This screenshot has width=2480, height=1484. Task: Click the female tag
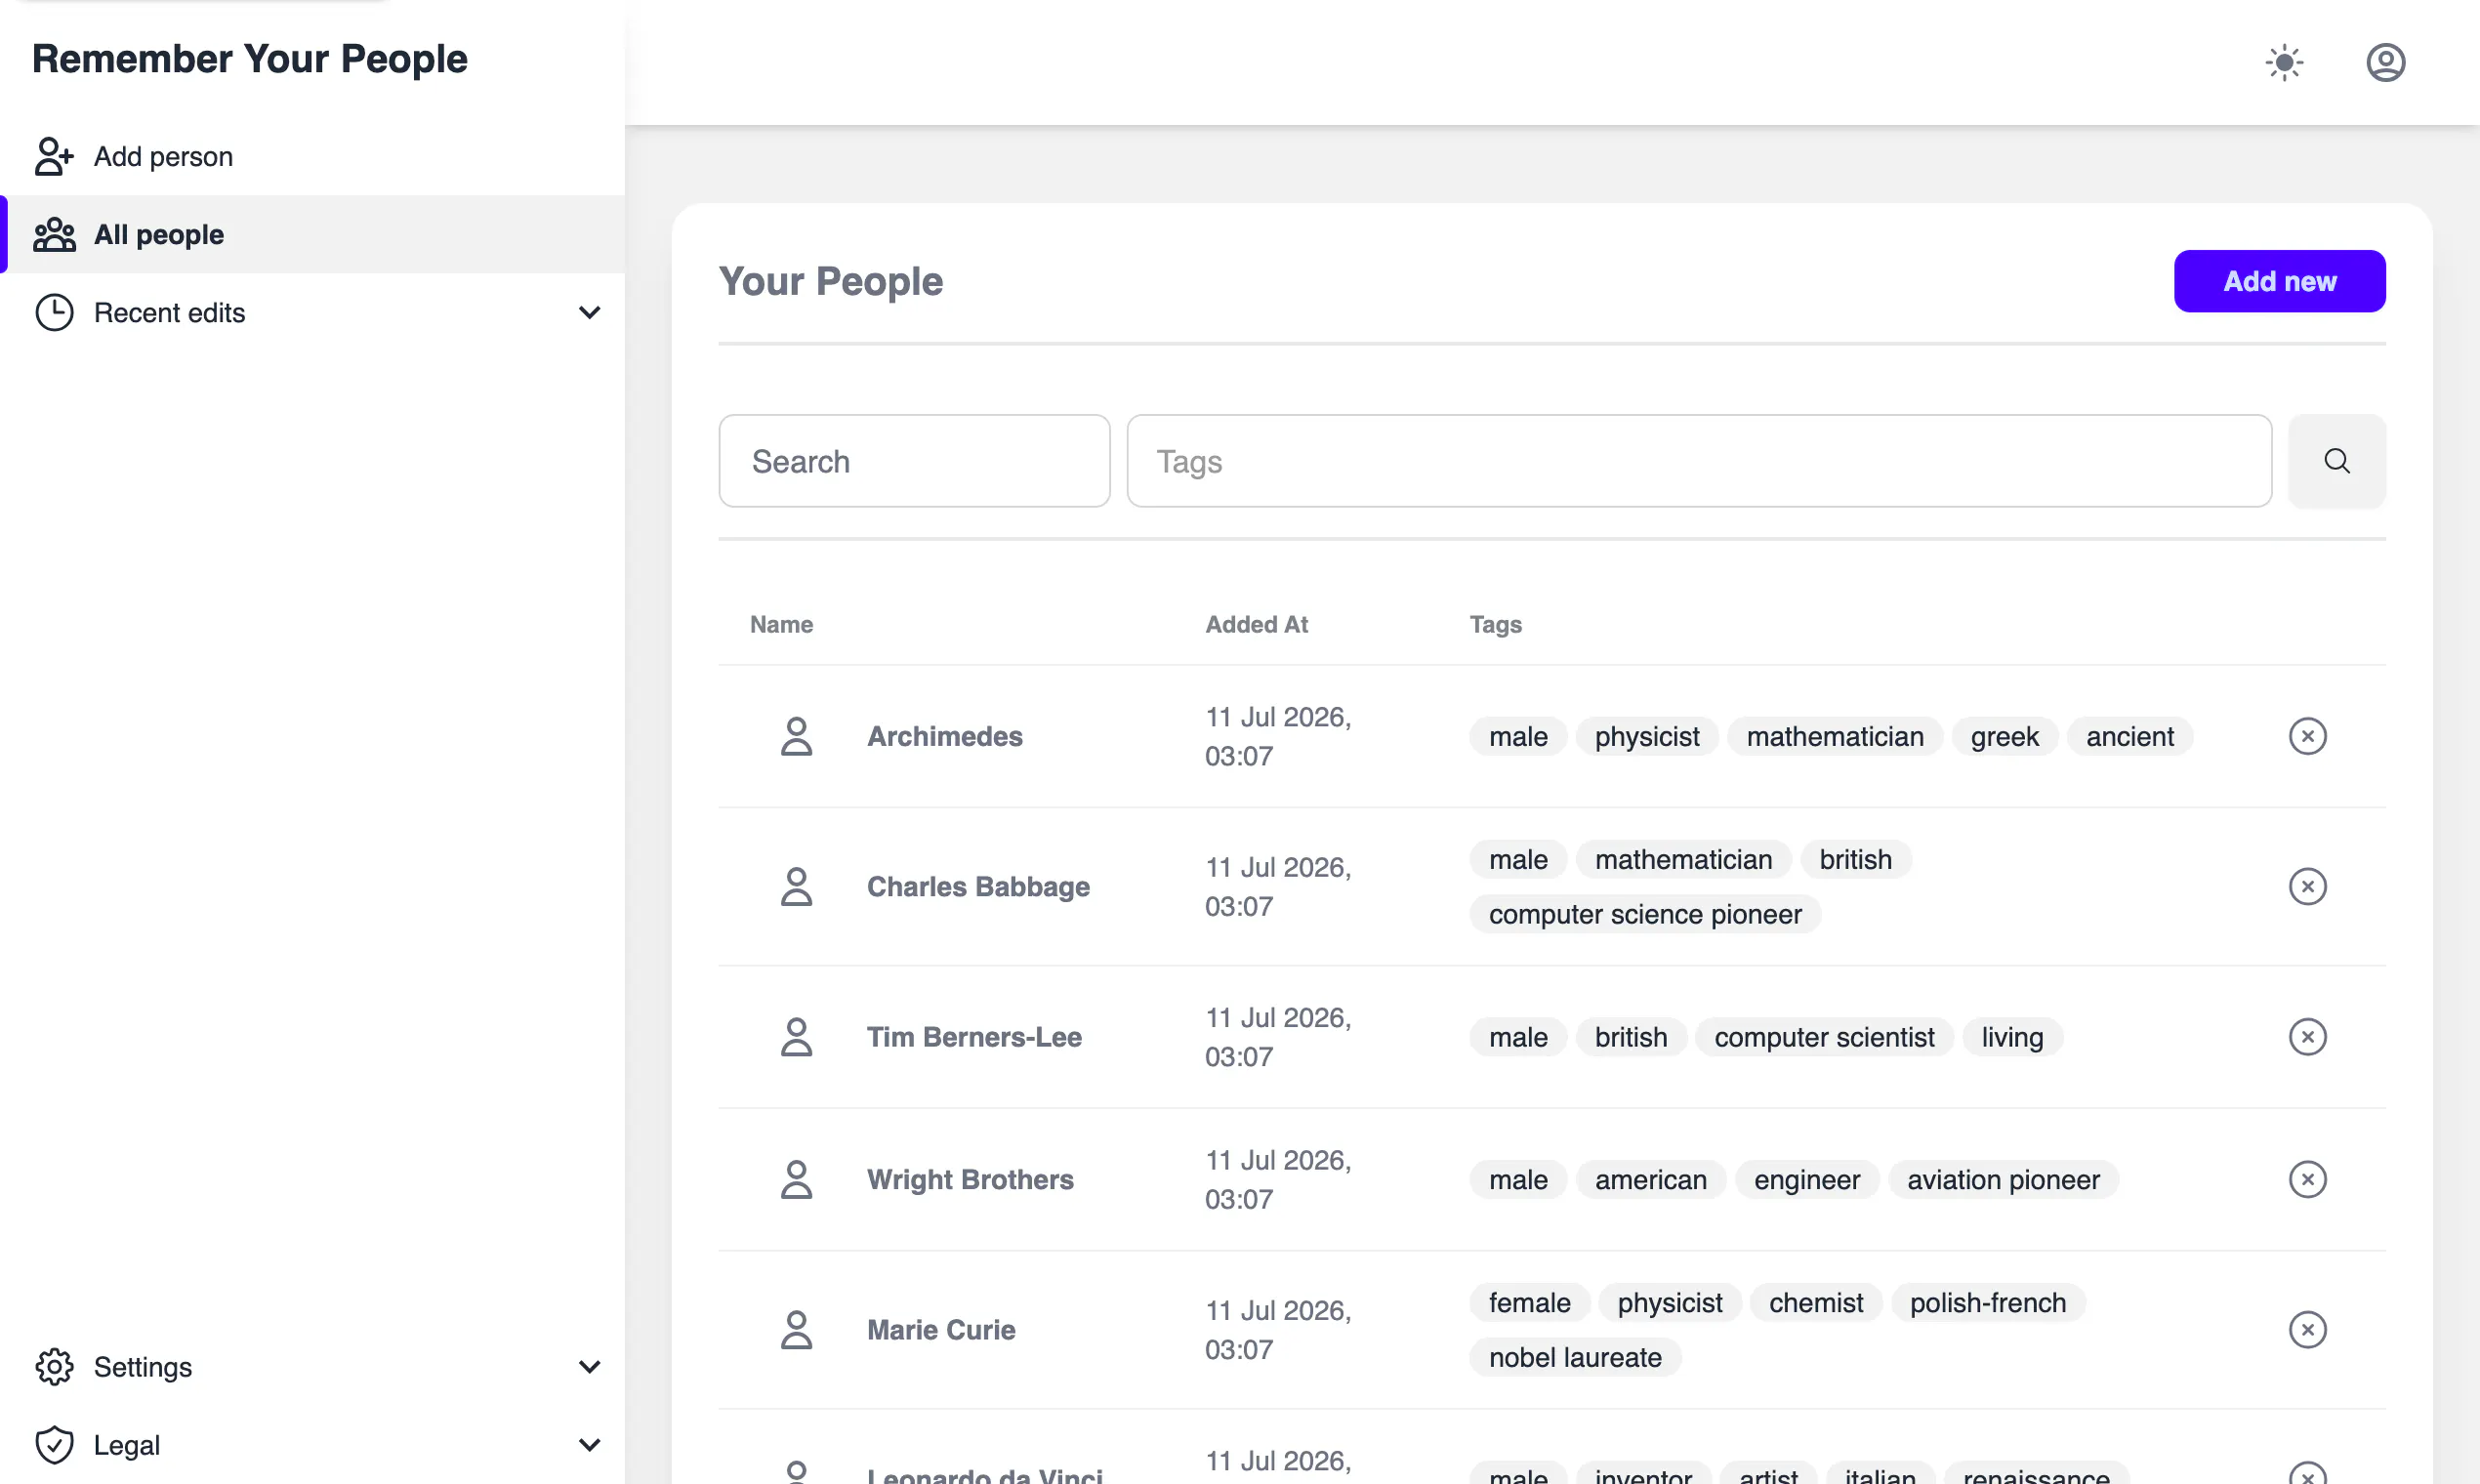point(1529,1302)
